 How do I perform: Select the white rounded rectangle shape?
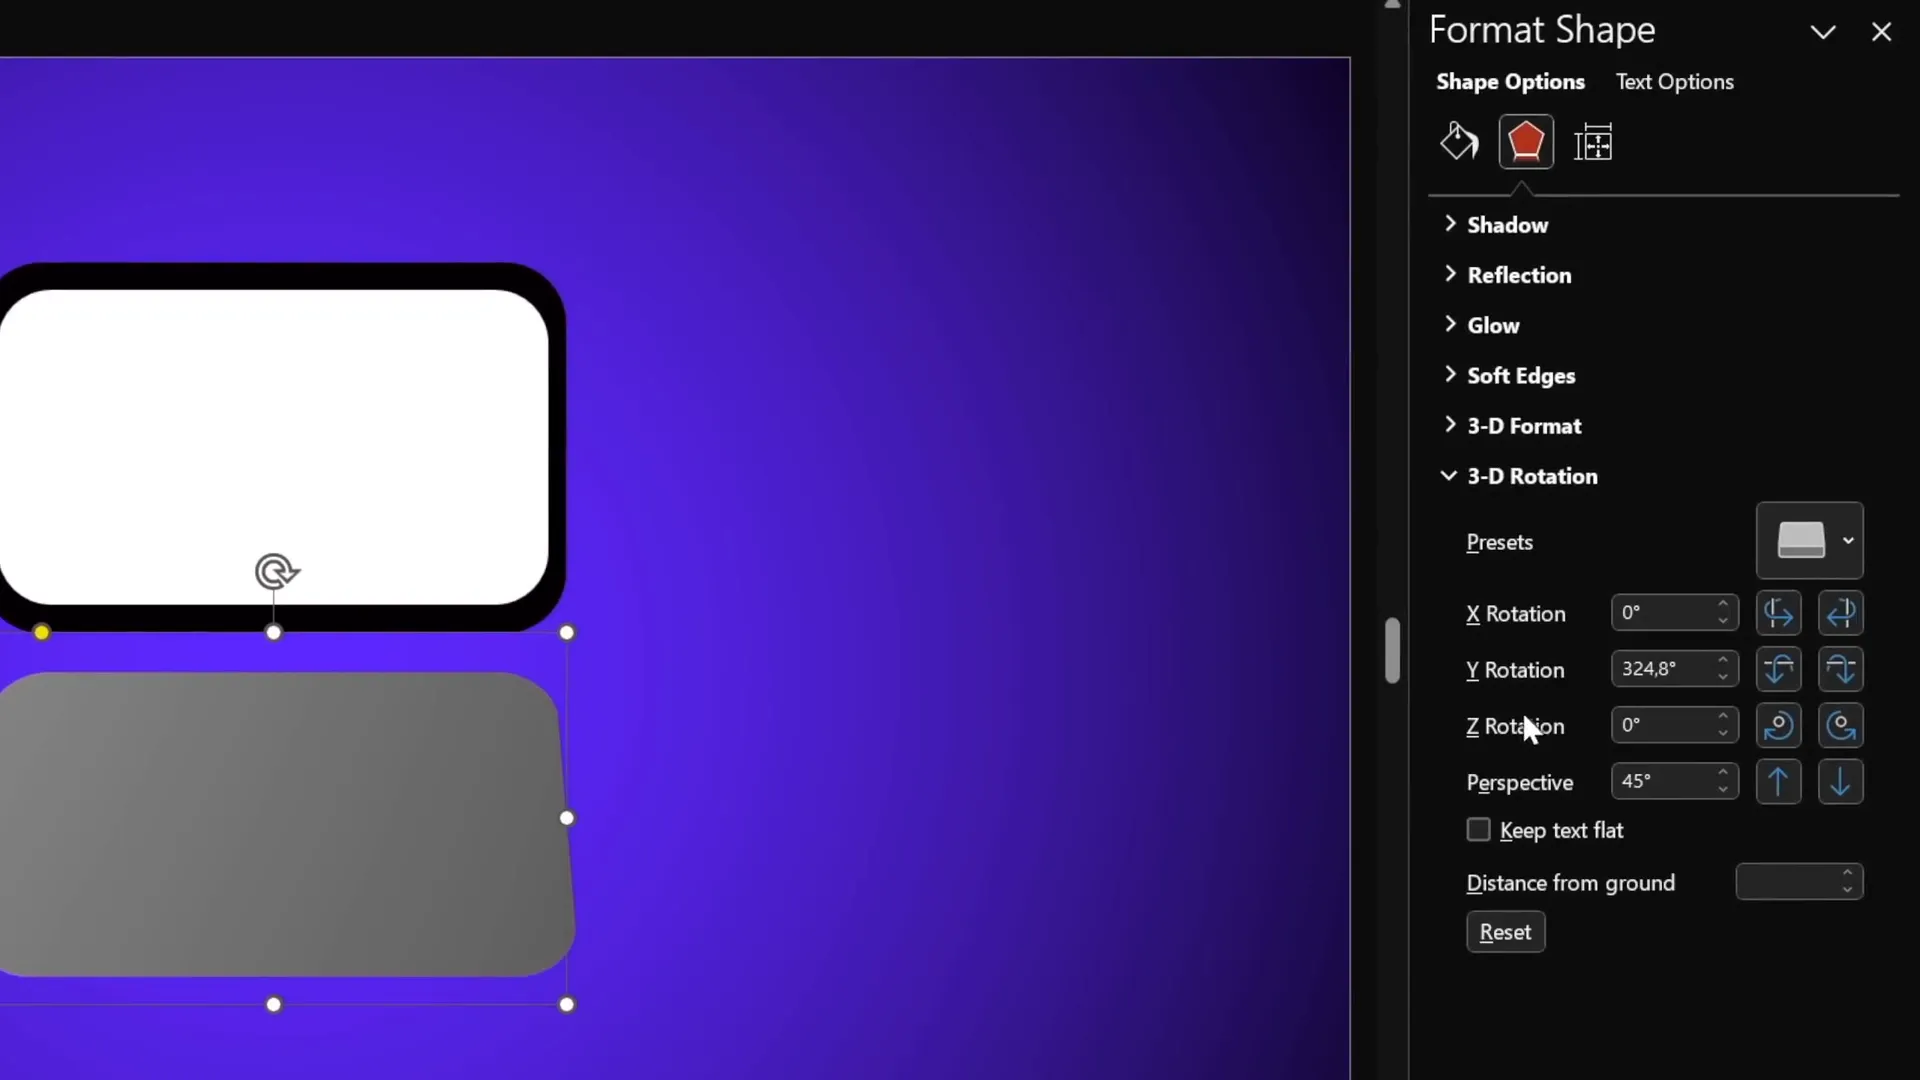[274, 446]
